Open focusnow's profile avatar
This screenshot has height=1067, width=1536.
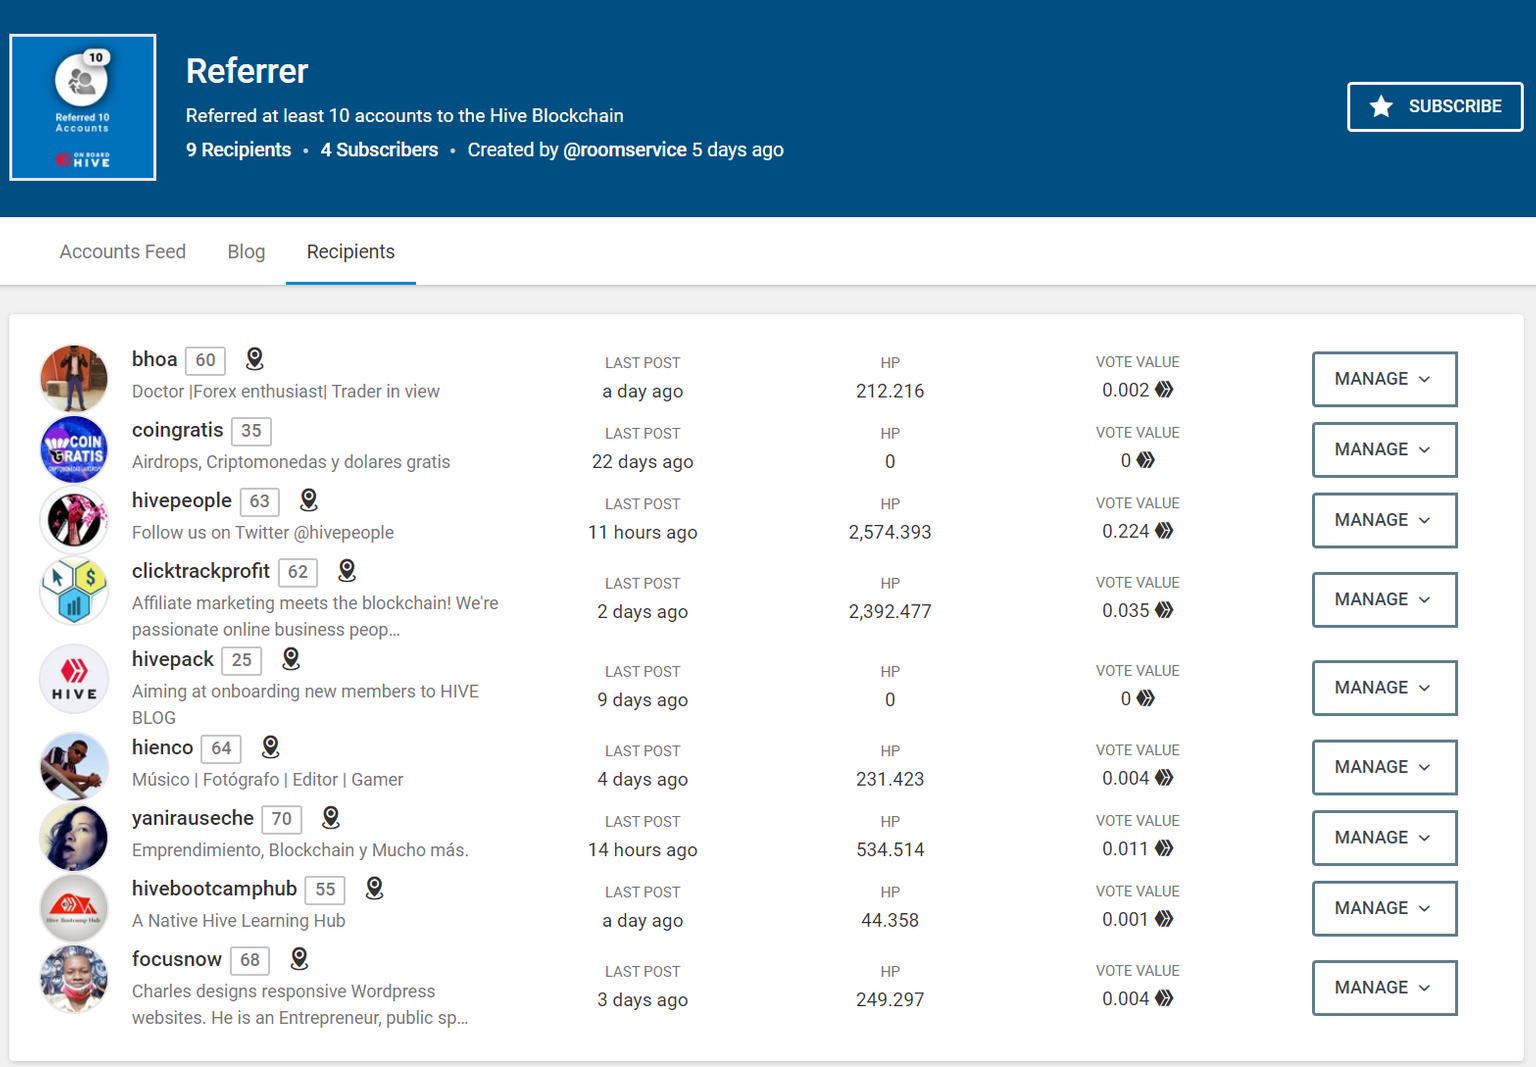(x=74, y=979)
